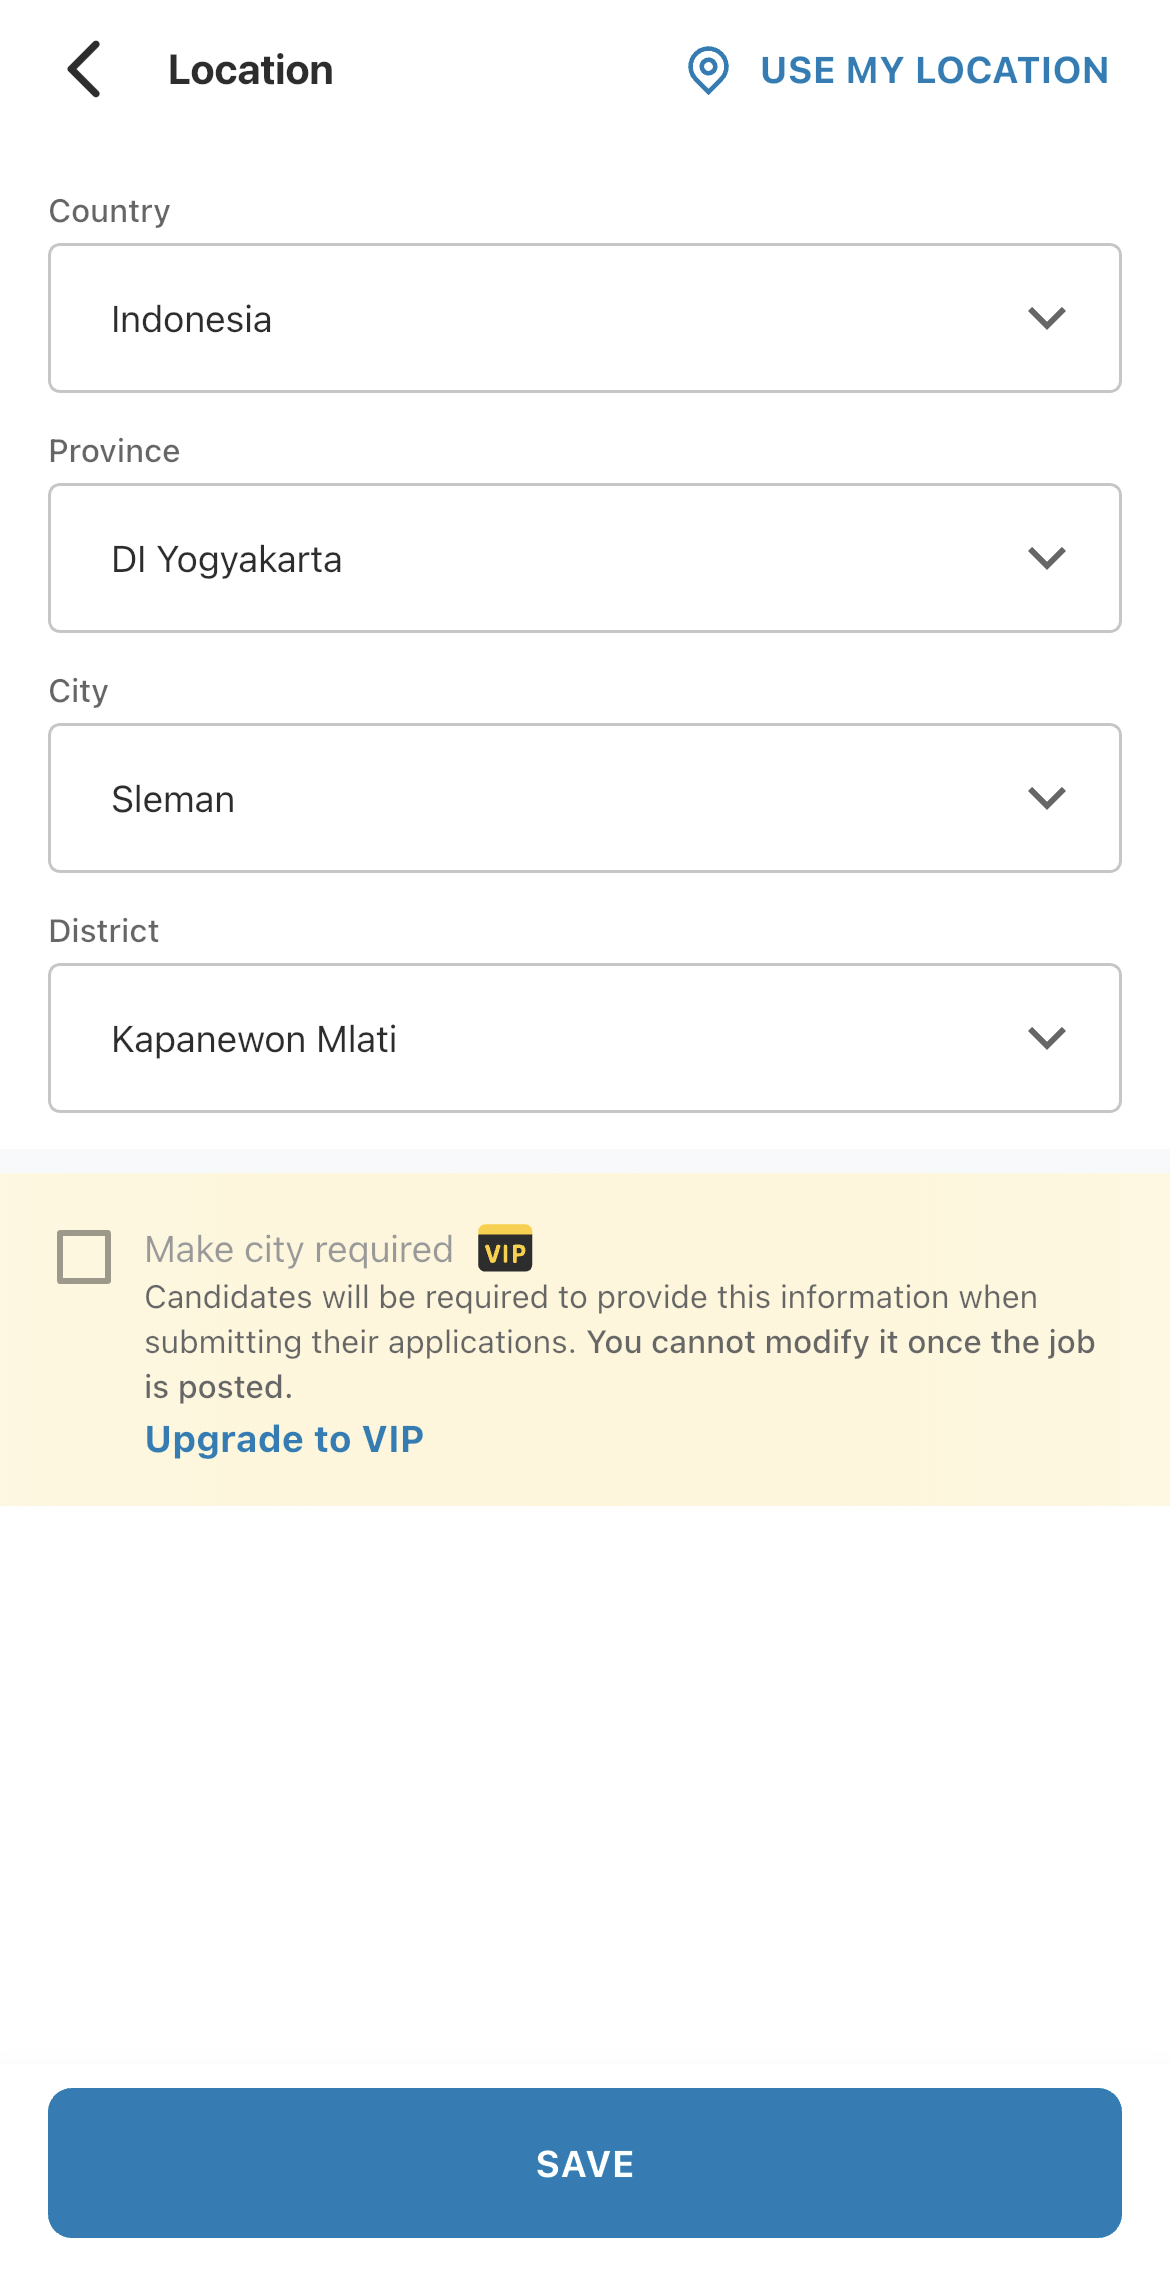Tap the Country field label

pyautogui.click(x=109, y=211)
